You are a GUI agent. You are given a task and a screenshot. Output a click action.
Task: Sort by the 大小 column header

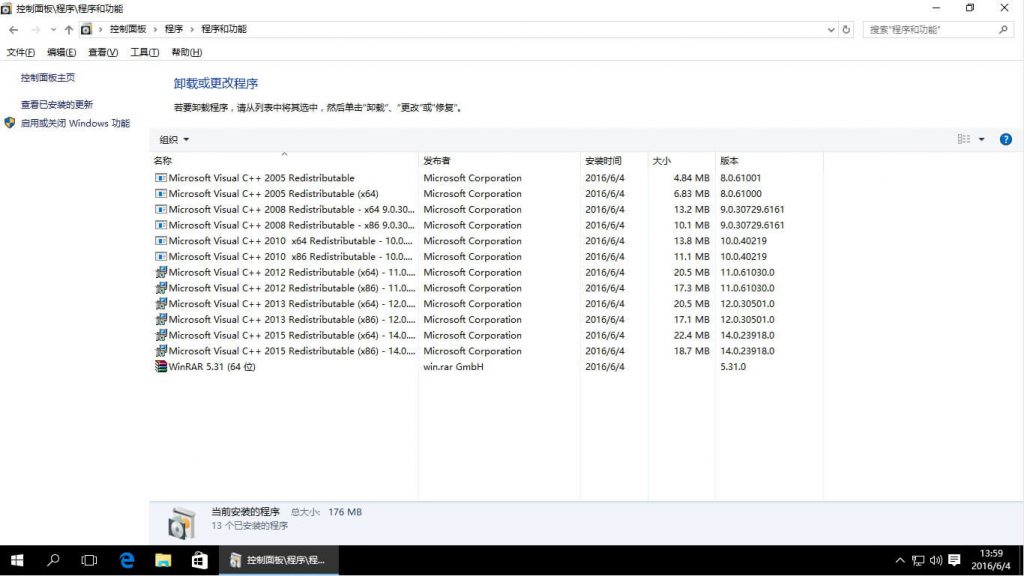681,161
